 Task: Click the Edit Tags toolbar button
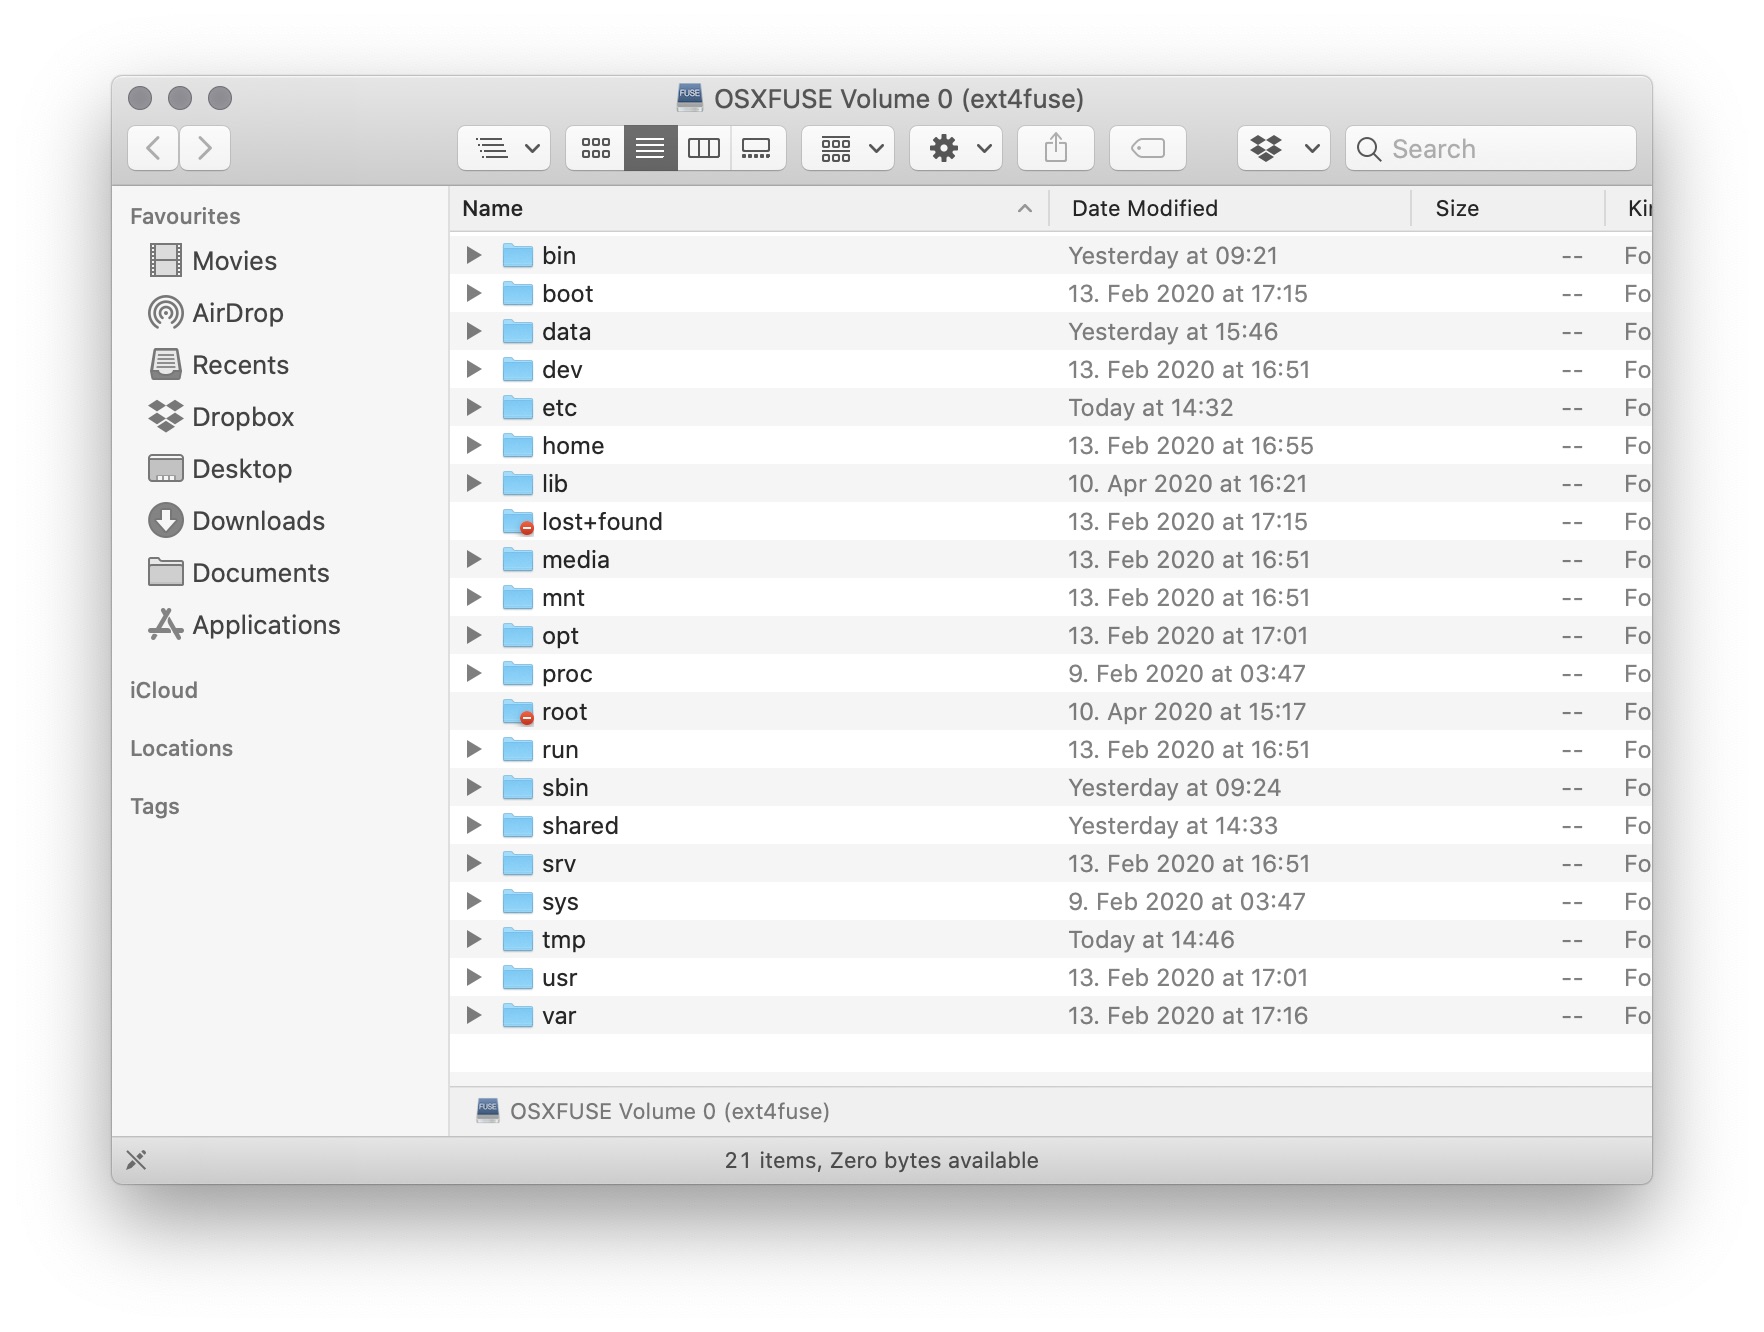click(1148, 148)
